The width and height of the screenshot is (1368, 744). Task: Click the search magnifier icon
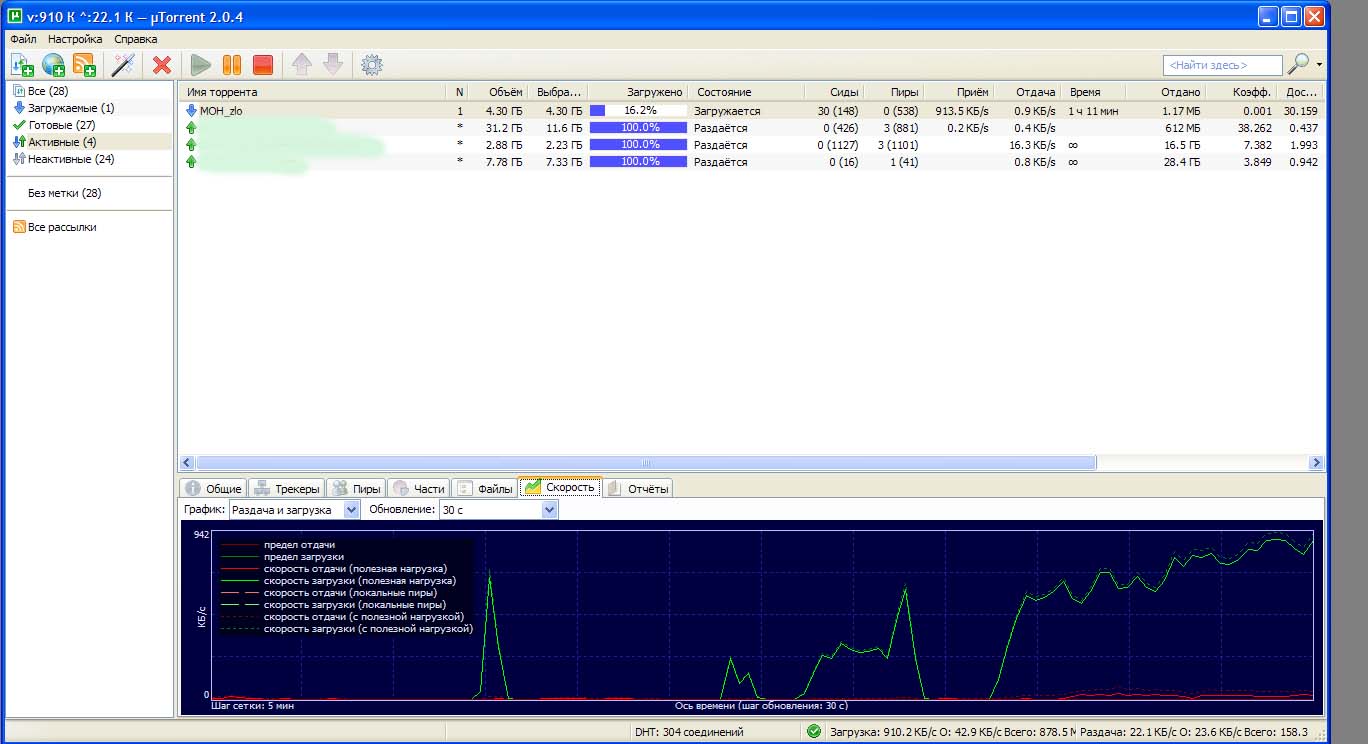click(1298, 64)
